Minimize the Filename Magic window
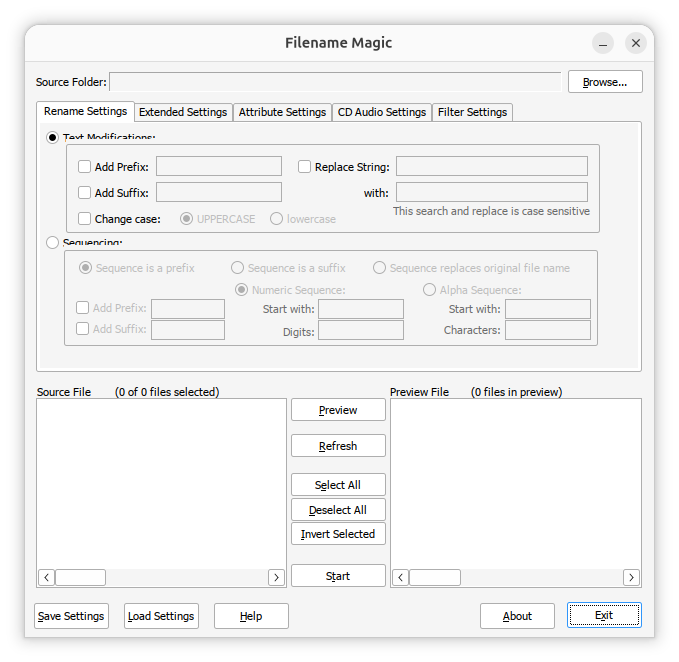Viewport: 679px width, 662px height. pos(603,43)
